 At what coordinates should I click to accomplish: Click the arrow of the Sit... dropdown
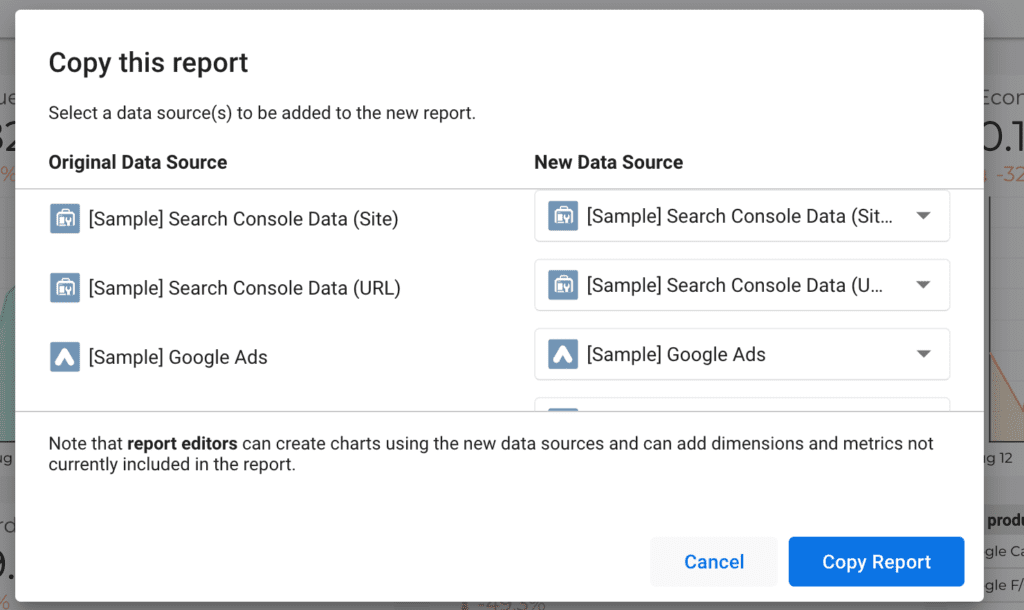click(x=923, y=216)
